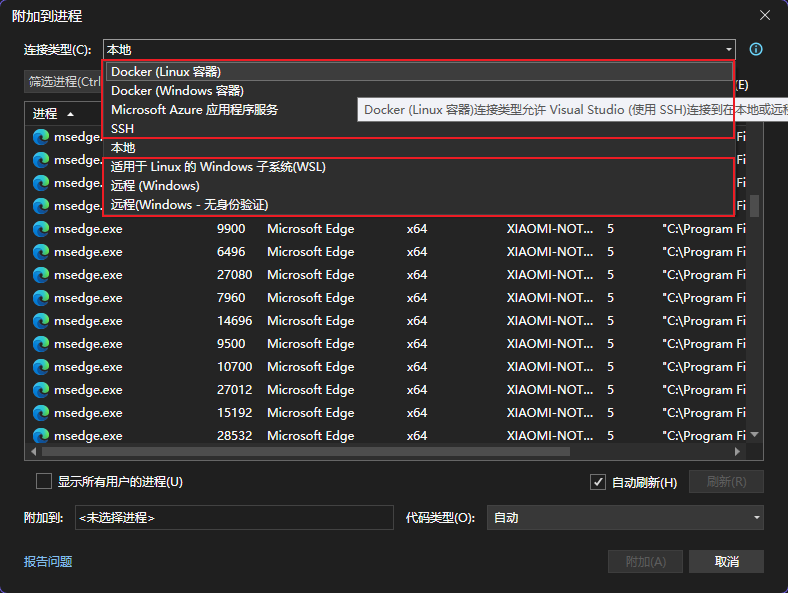Collapse the 连接类型 dropdown arrow

(728, 49)
